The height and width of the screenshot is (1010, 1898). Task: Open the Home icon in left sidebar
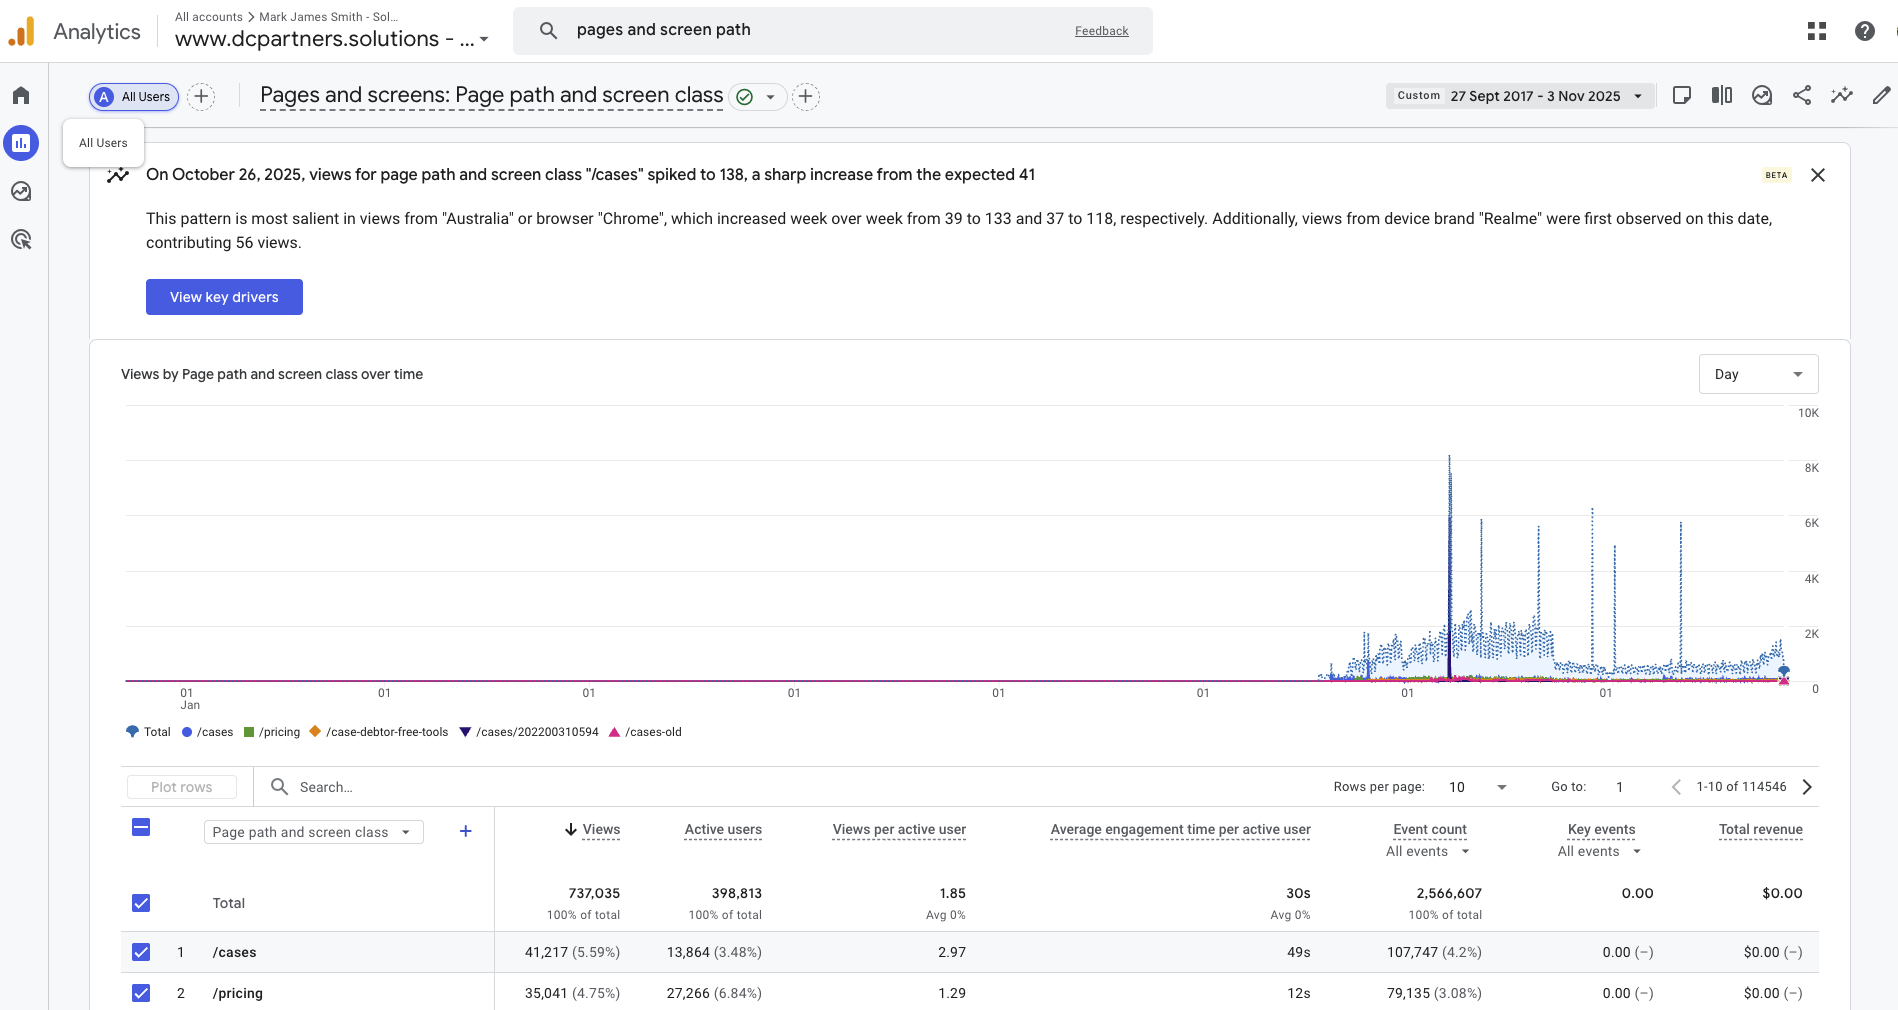click(x=21, y=96)
